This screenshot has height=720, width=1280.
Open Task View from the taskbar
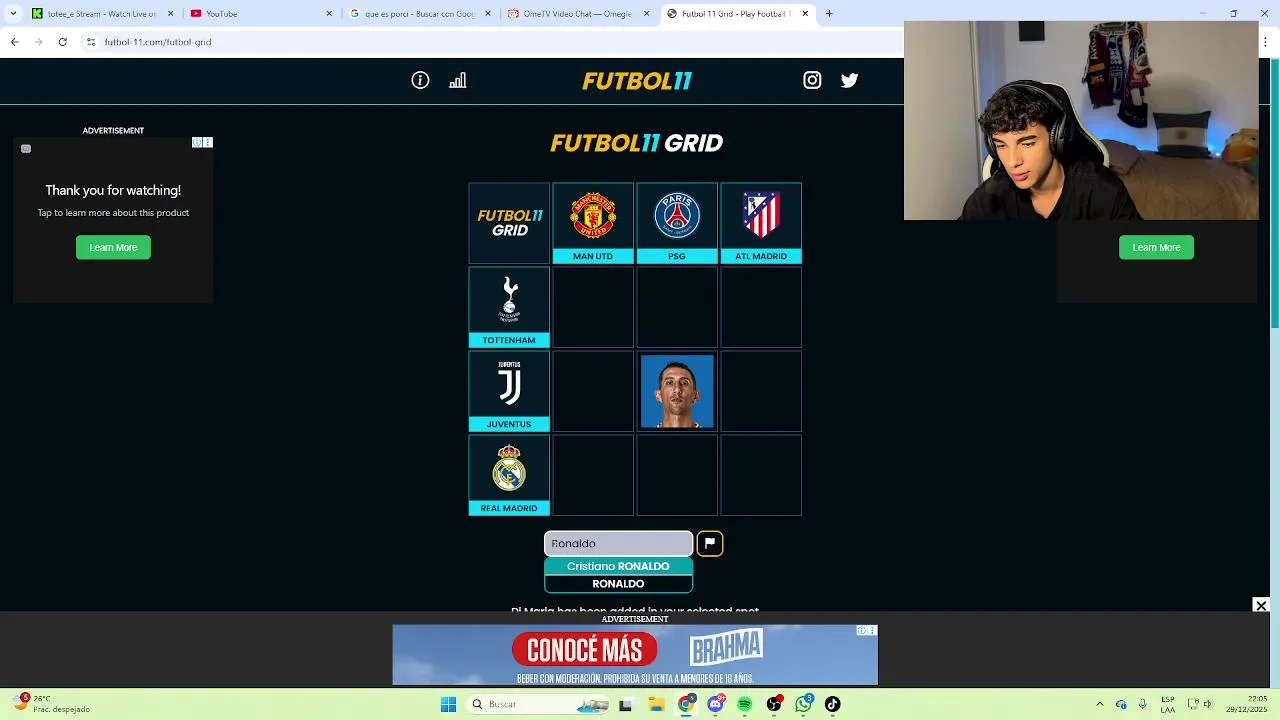626,704
